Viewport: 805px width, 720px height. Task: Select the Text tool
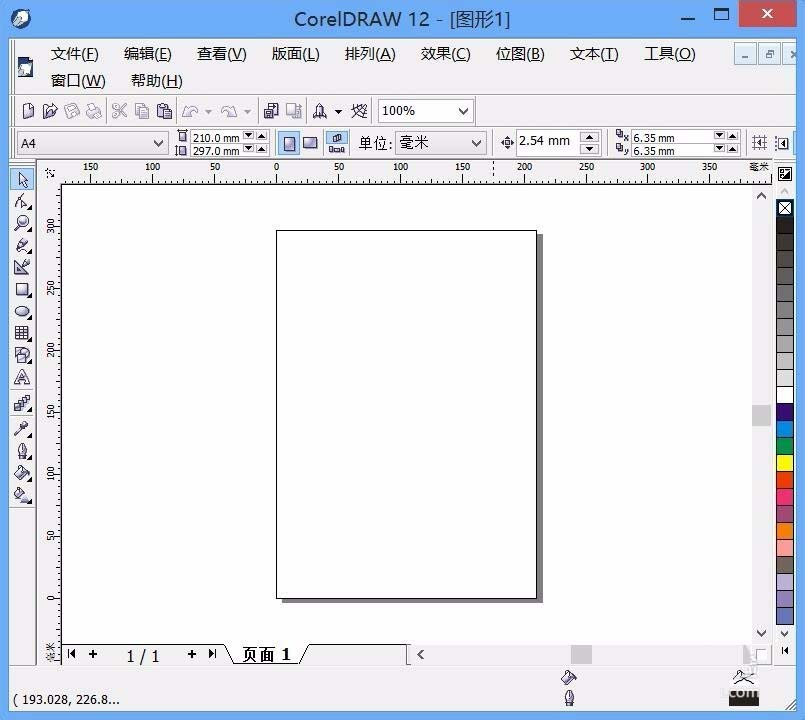22,377
